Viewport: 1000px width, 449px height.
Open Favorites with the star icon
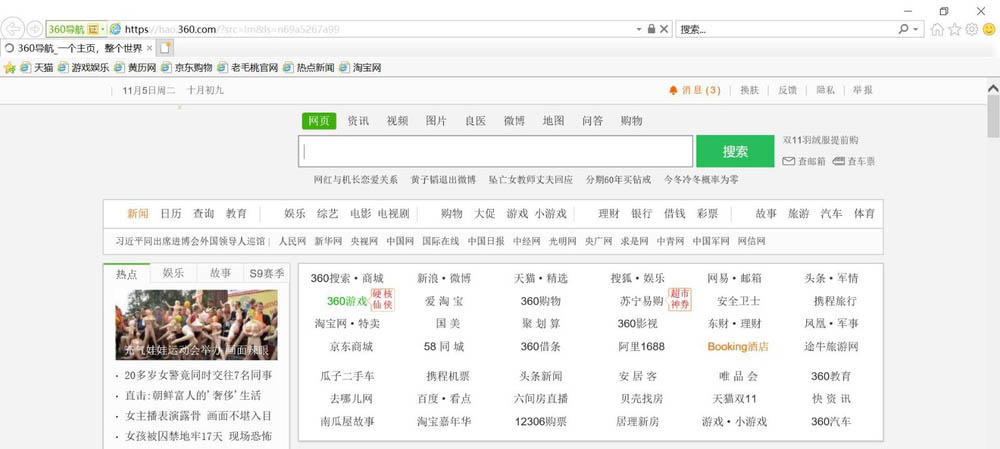(x=954, y=29)
